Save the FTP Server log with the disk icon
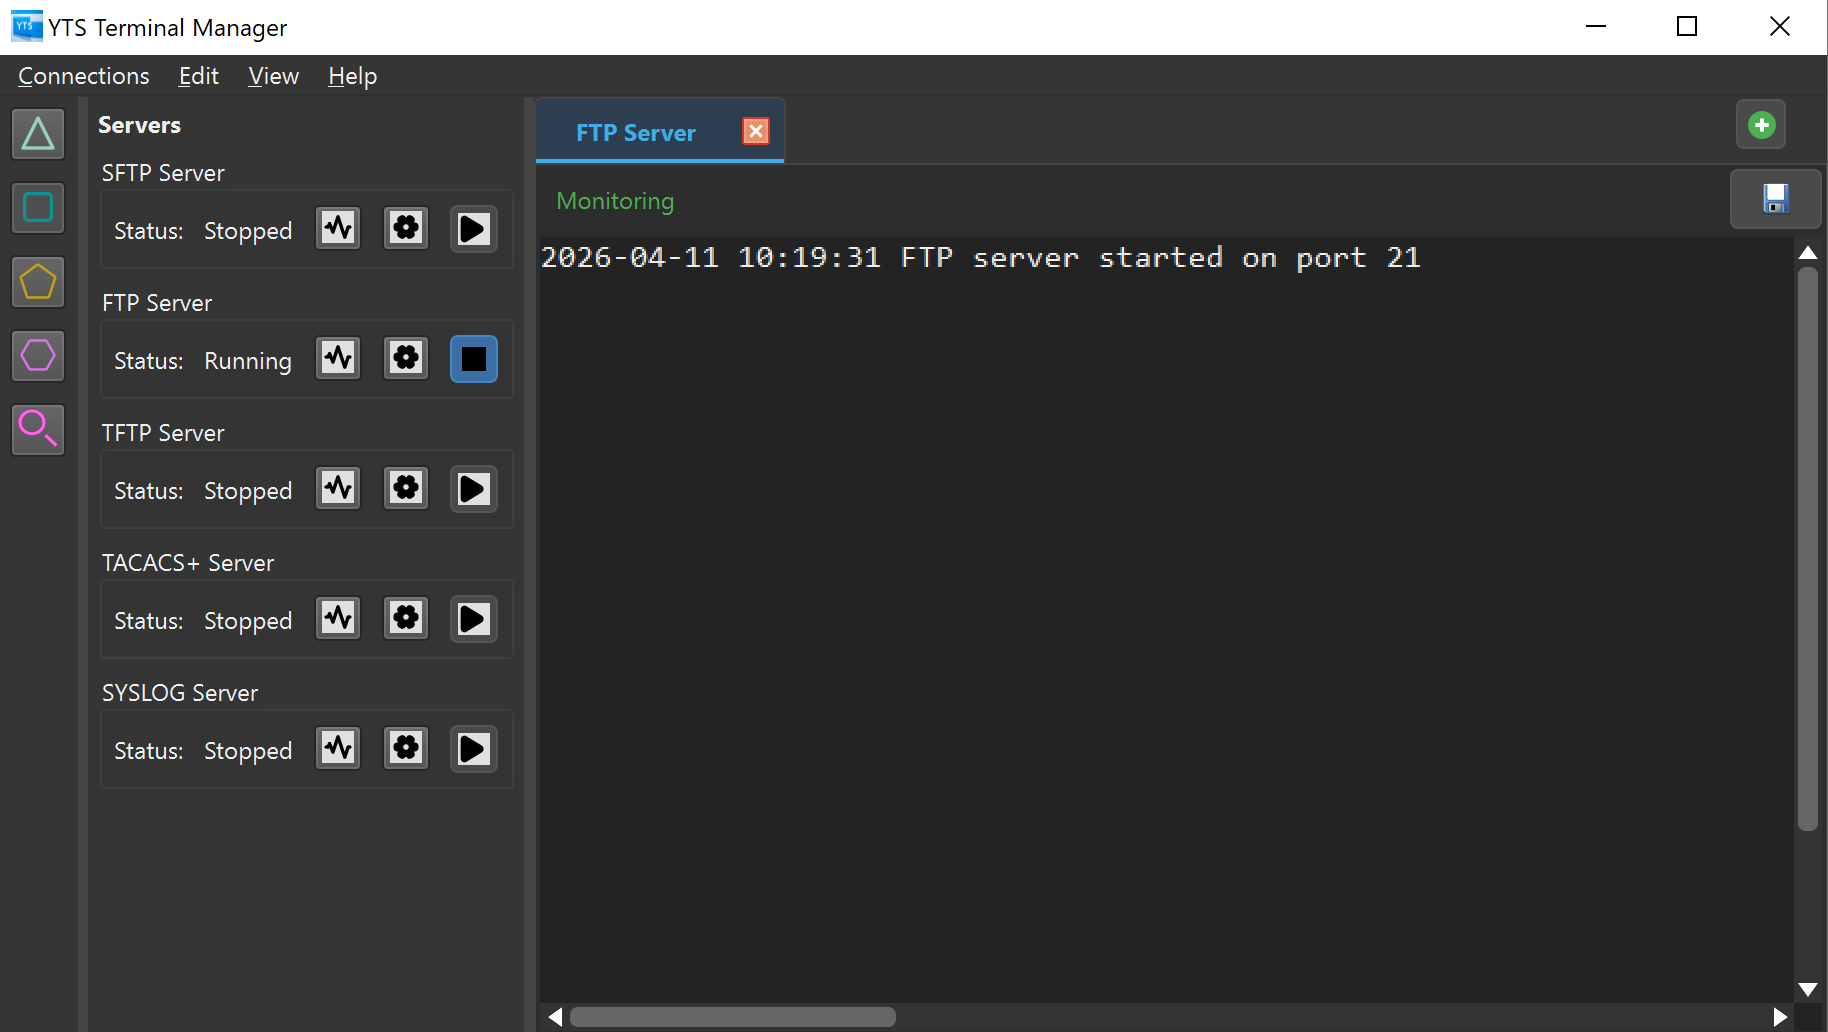Viewport: 1828px width, 1032px height. (1775, 199)
